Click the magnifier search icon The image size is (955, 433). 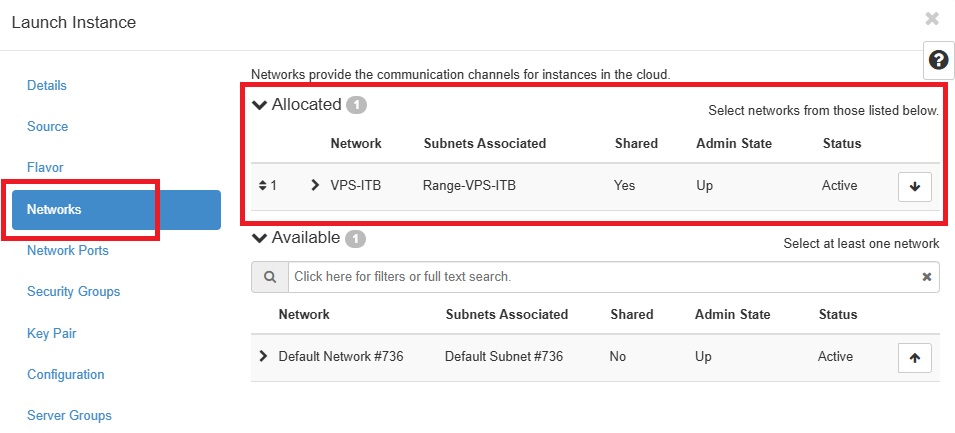coord(270,276)
